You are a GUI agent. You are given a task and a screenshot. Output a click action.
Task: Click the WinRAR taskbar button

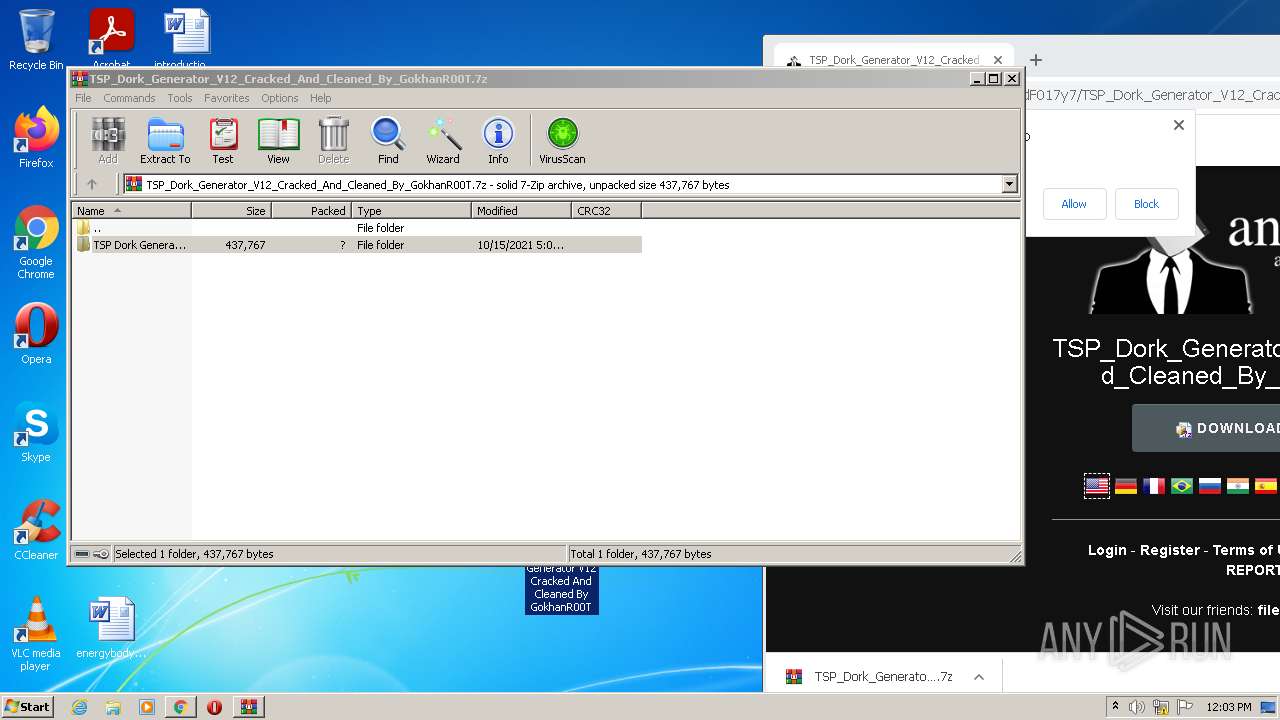click(x=248, y=707)
